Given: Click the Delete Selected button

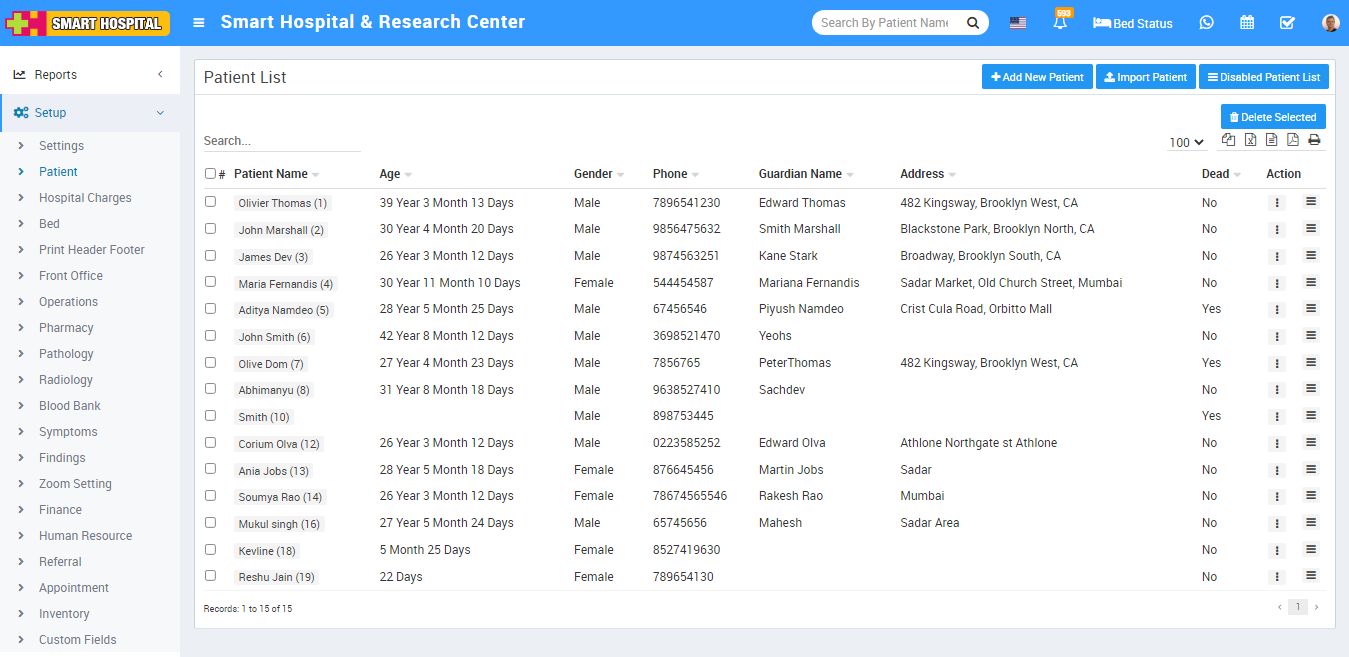Looking at the screenshot, I should tap(1272, 117).
